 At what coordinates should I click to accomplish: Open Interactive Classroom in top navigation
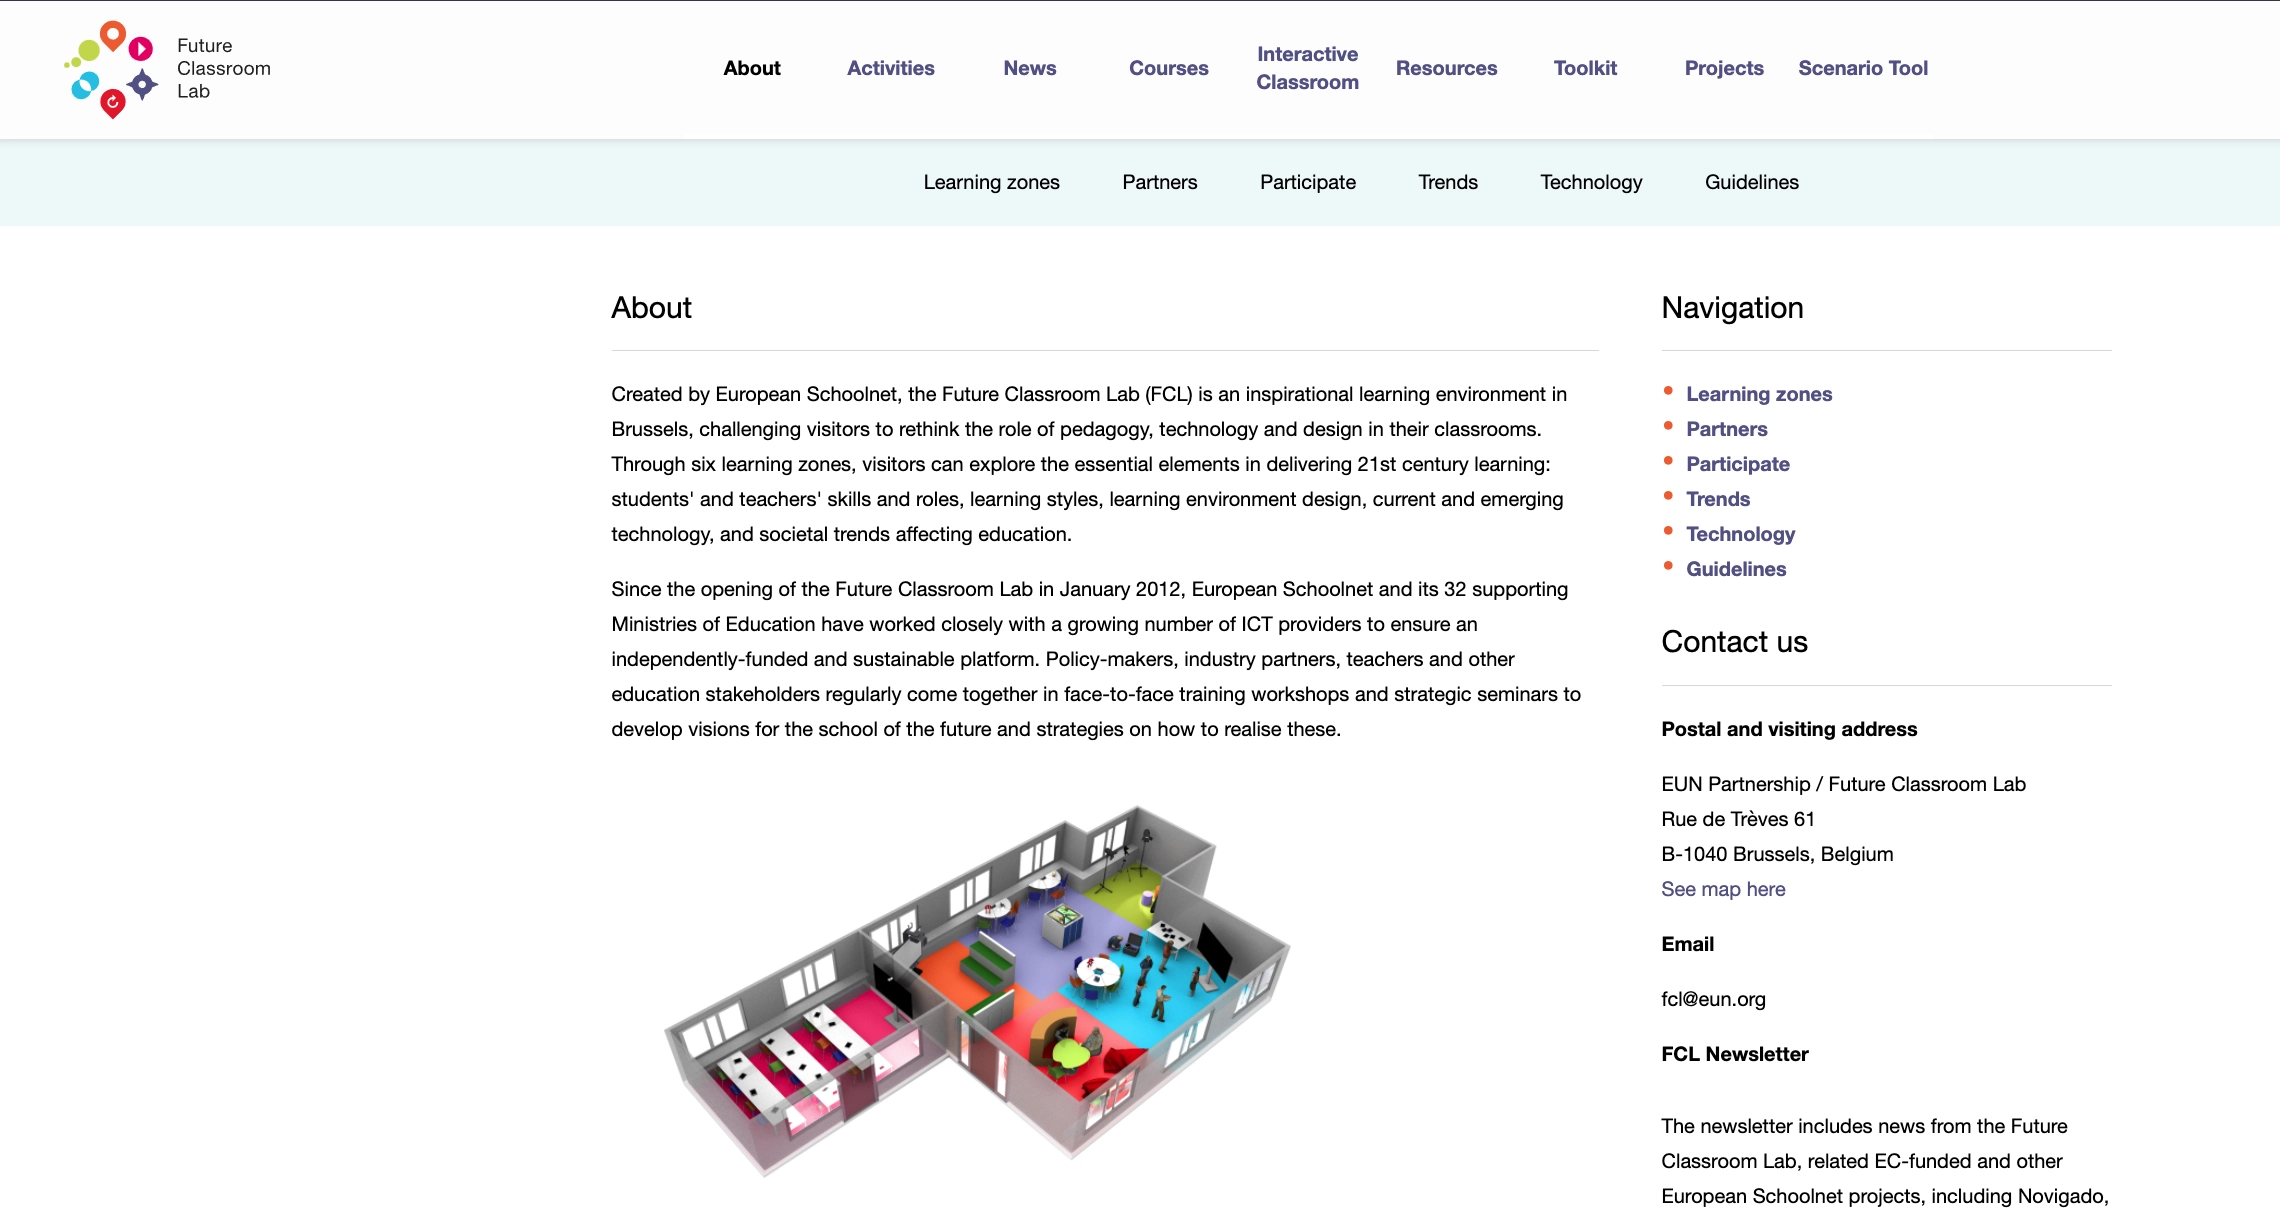tap(1307, 68)
